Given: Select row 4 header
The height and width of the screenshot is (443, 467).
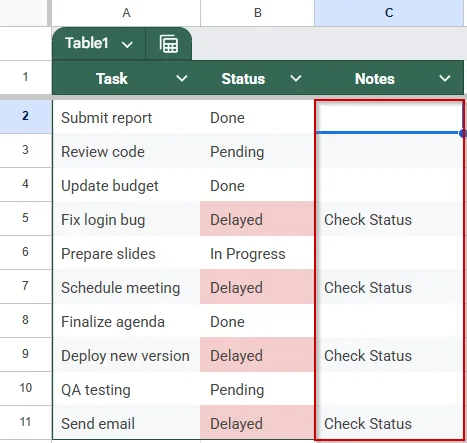Looking at the screenshot, I should point(25,184).
